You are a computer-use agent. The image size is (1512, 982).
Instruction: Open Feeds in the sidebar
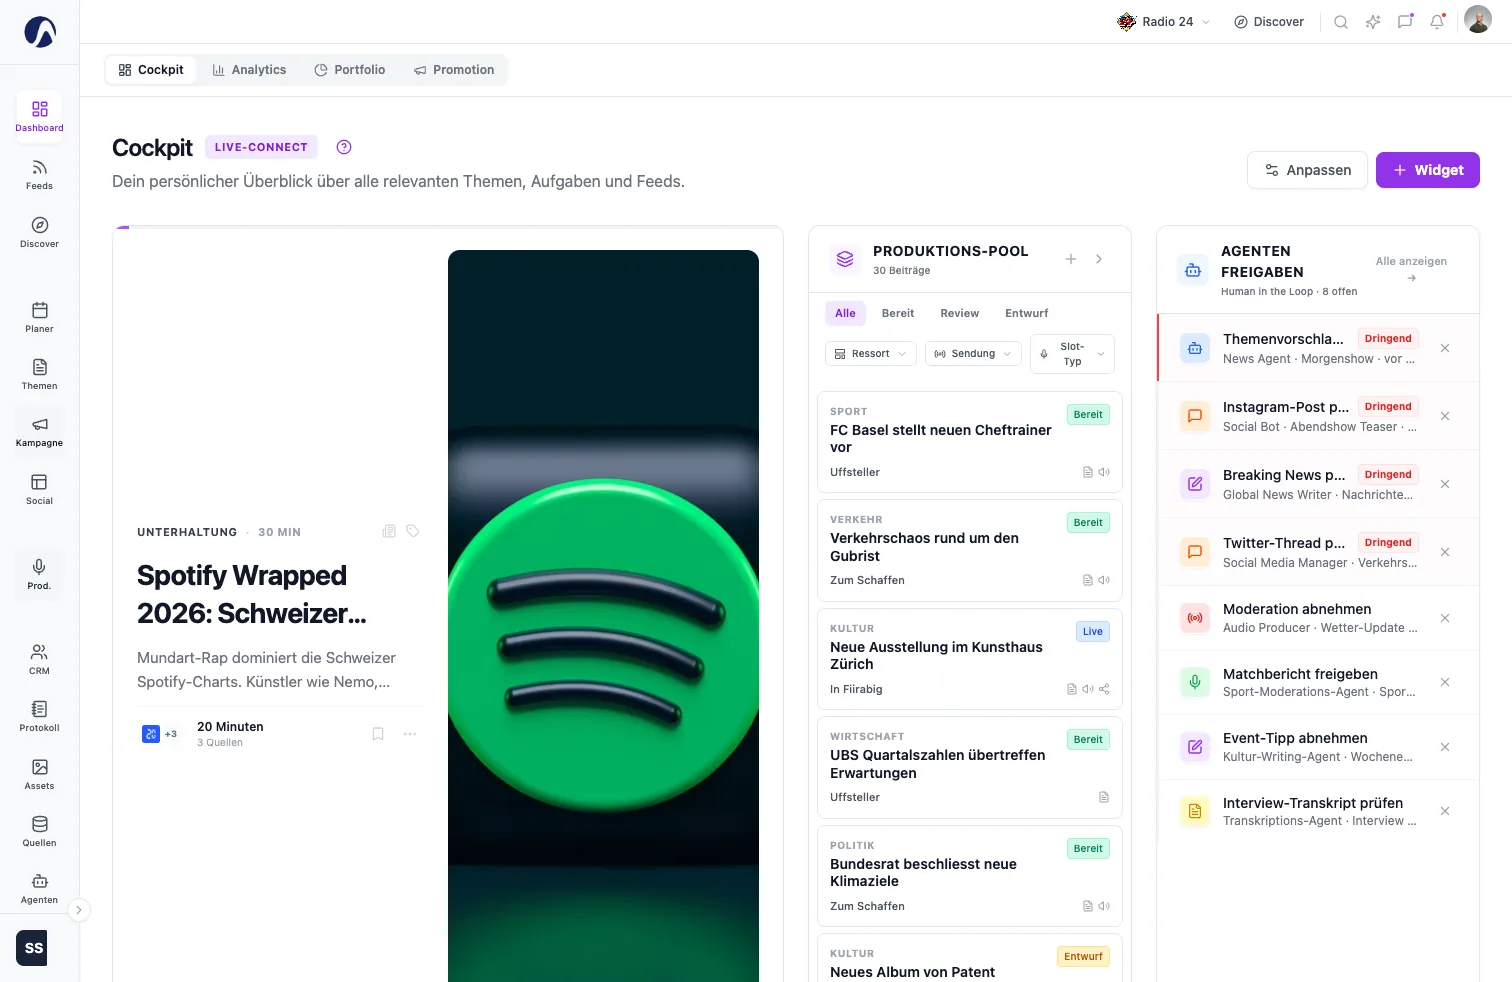40,174
